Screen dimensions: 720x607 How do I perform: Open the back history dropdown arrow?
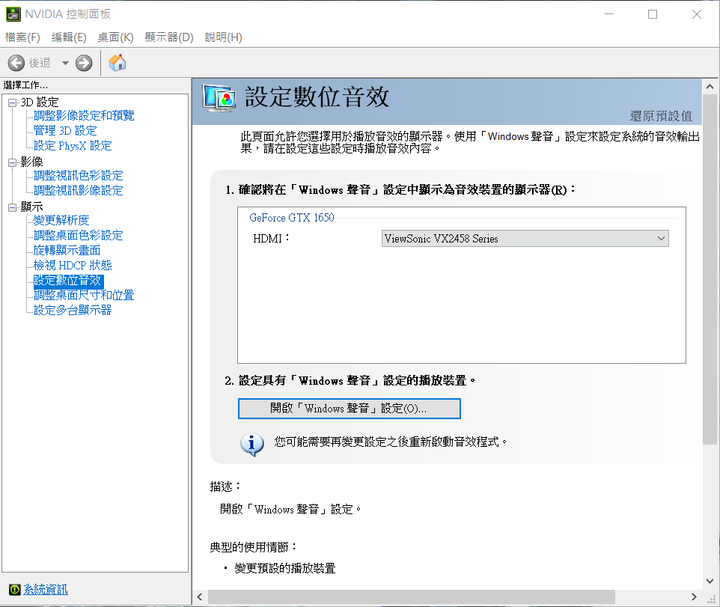[x=65, y=63]
